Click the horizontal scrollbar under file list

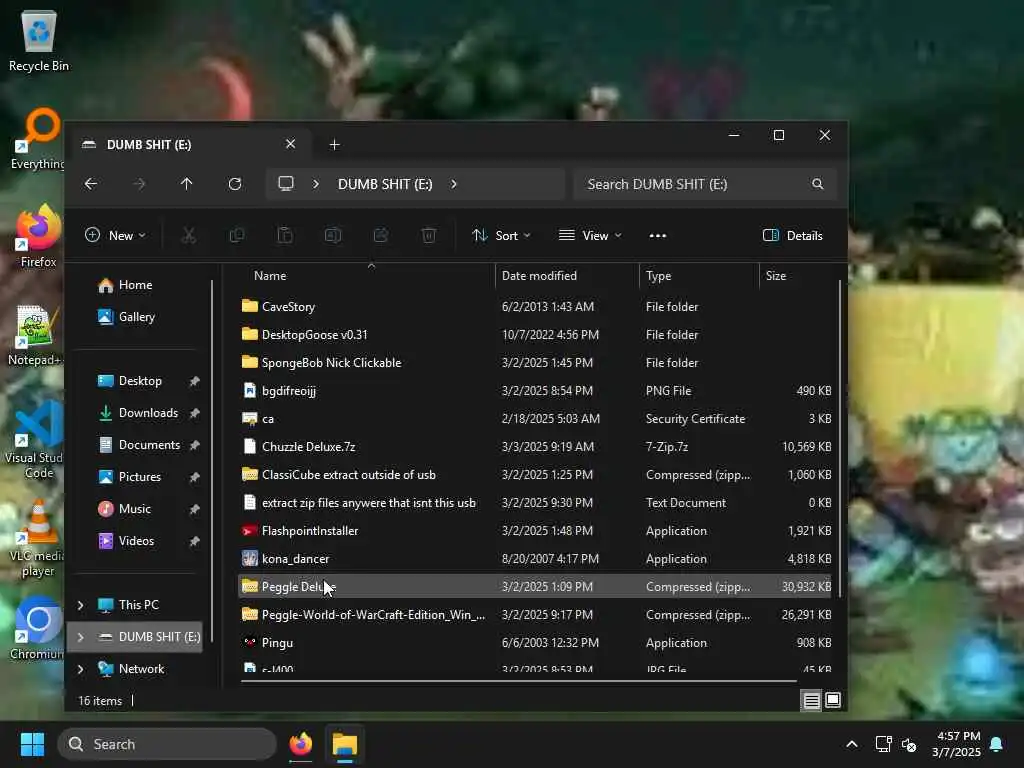519,681
